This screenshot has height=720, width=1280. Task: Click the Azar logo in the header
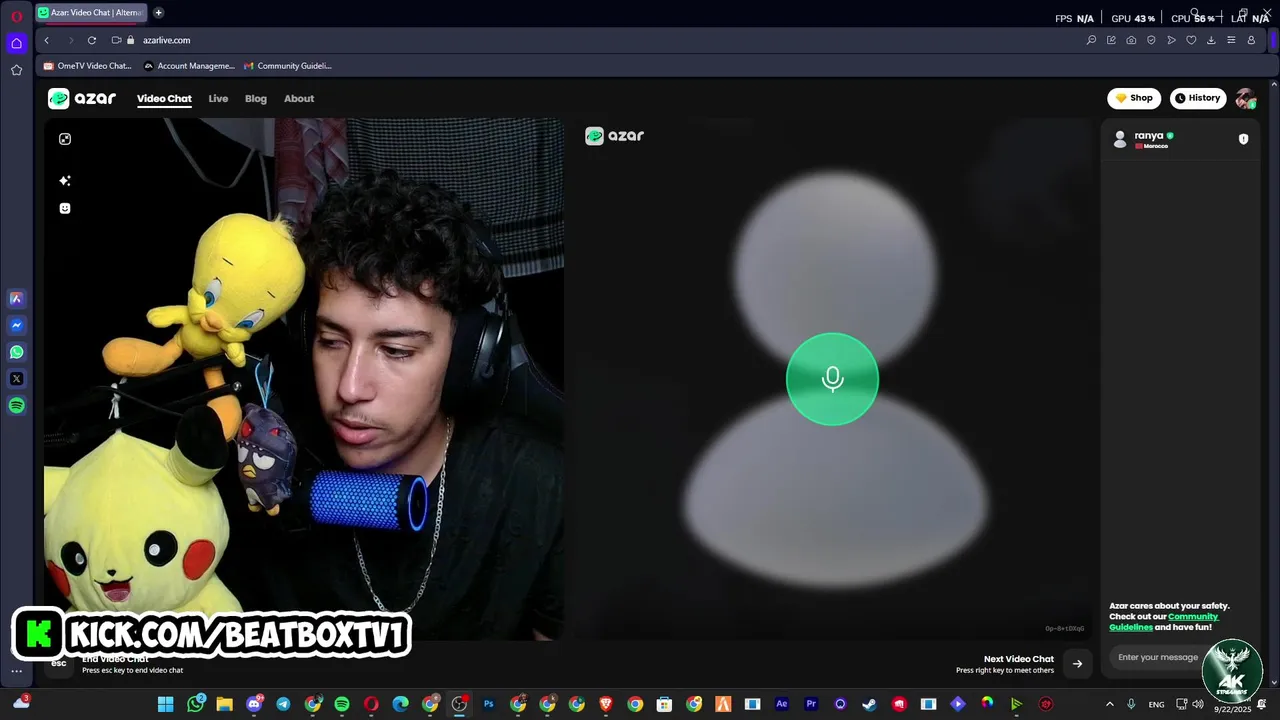[82, 98]
